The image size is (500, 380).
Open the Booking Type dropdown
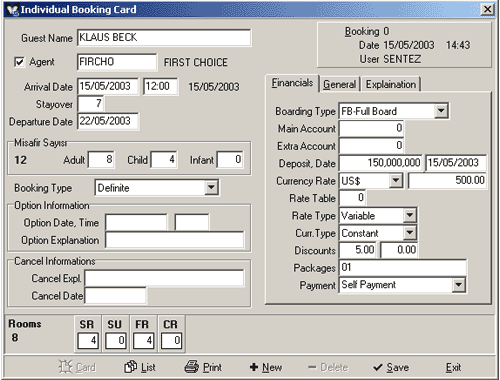(211, 188)
